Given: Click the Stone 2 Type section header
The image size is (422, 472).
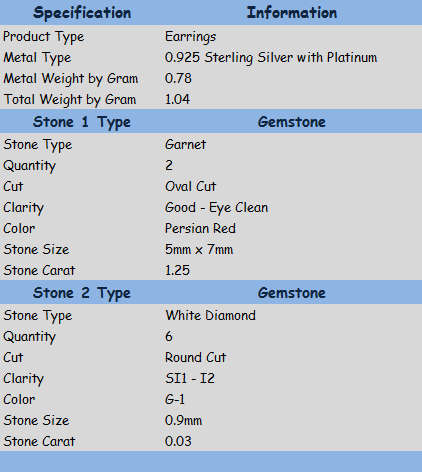Looking at the screenshot, I should pyautogui.click(x=82, y=293).
